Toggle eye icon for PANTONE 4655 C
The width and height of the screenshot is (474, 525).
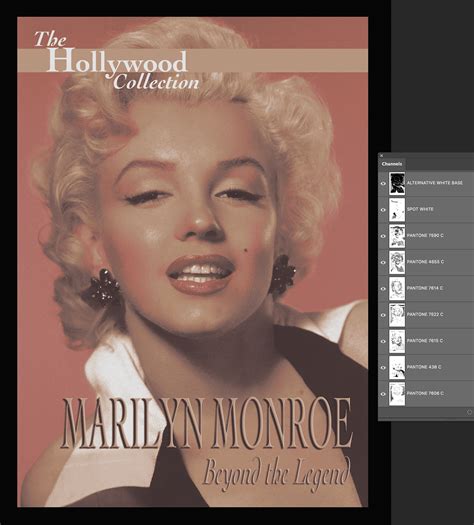tap(383, 262)
